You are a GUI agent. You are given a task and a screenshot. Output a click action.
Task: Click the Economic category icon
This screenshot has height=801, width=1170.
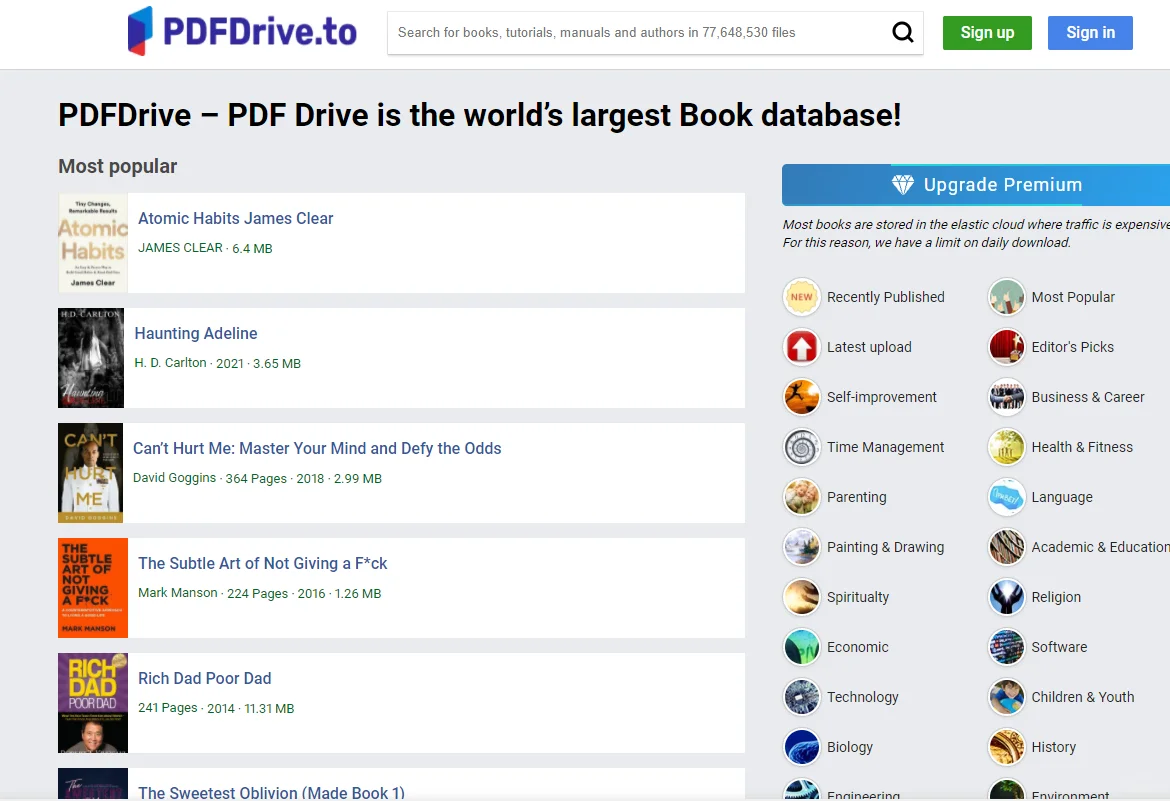pyautogui.click(x=801, y=647)
